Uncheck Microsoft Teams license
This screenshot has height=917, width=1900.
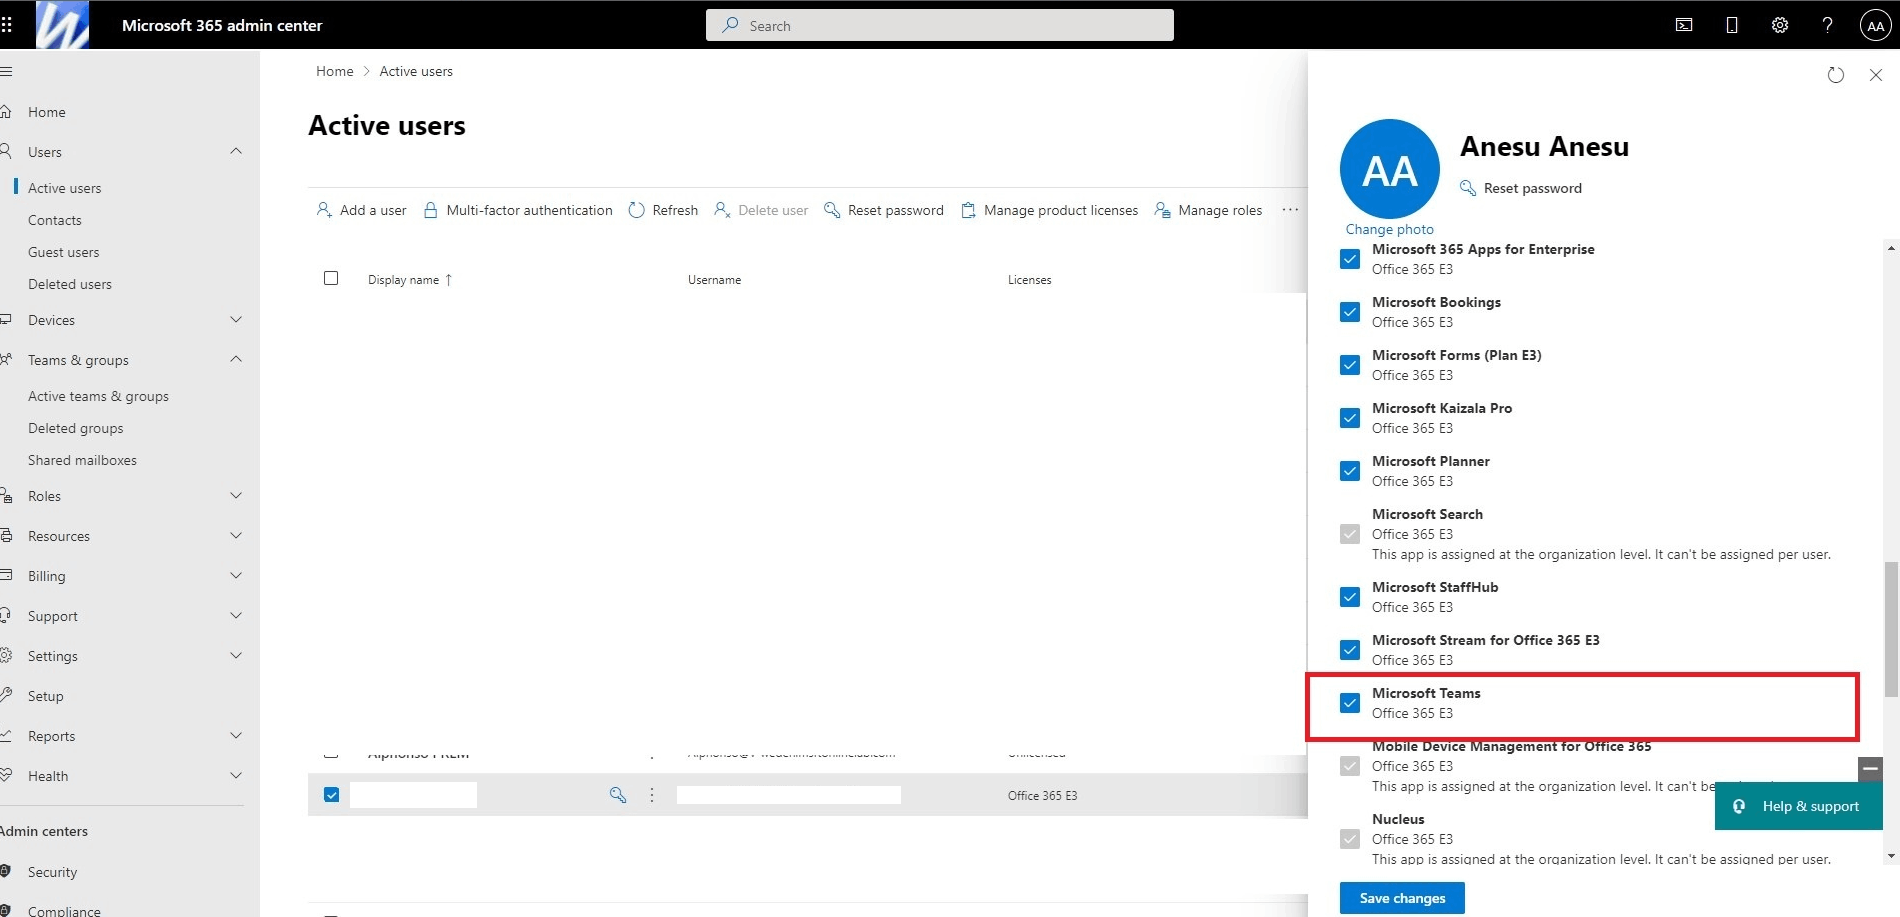pyautogui.click(x=1350, y=703)
